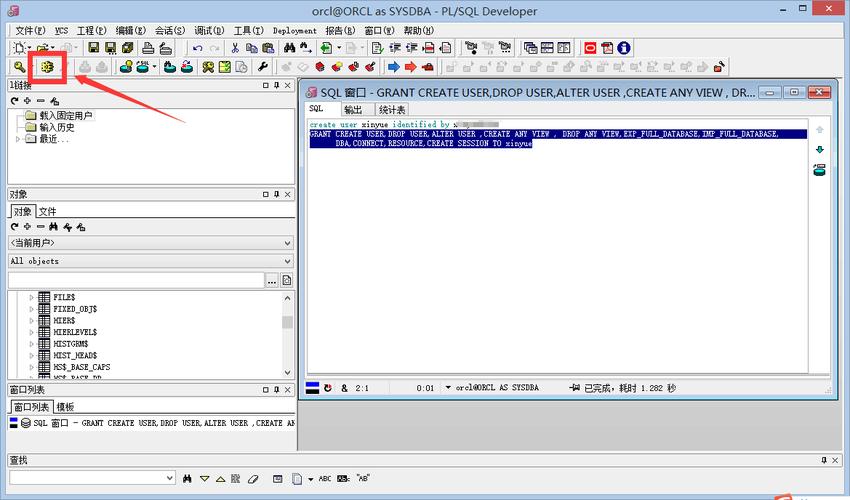Switch to the Templates tab
Viewport: 850px width, 500px height.
65,407
